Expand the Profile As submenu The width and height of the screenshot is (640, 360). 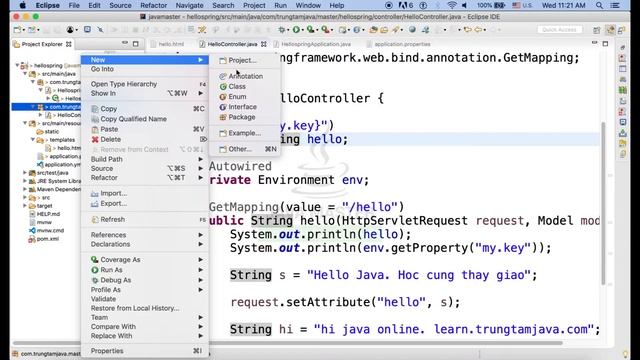click(145, 289)
